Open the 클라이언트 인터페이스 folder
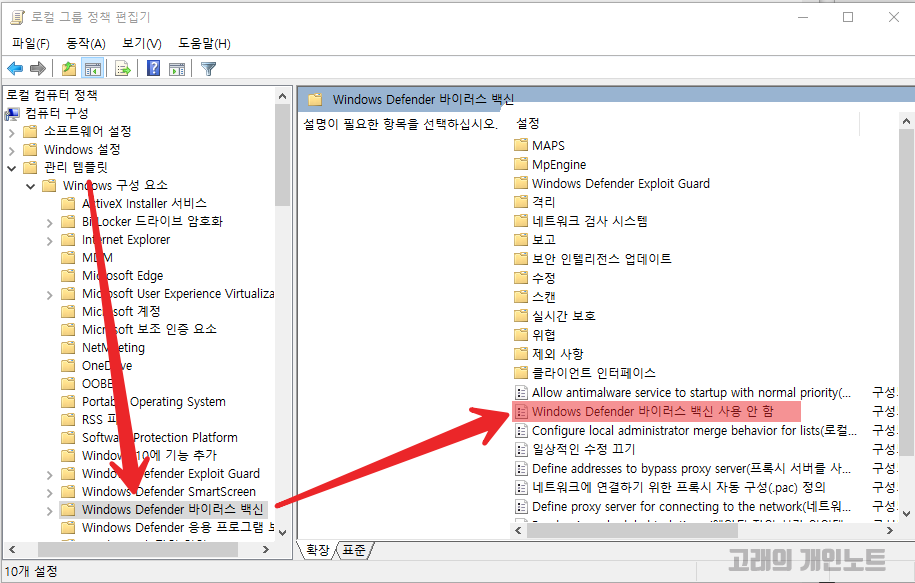The width and height of the screenshot is (915, 583). [x=593, y=373]
